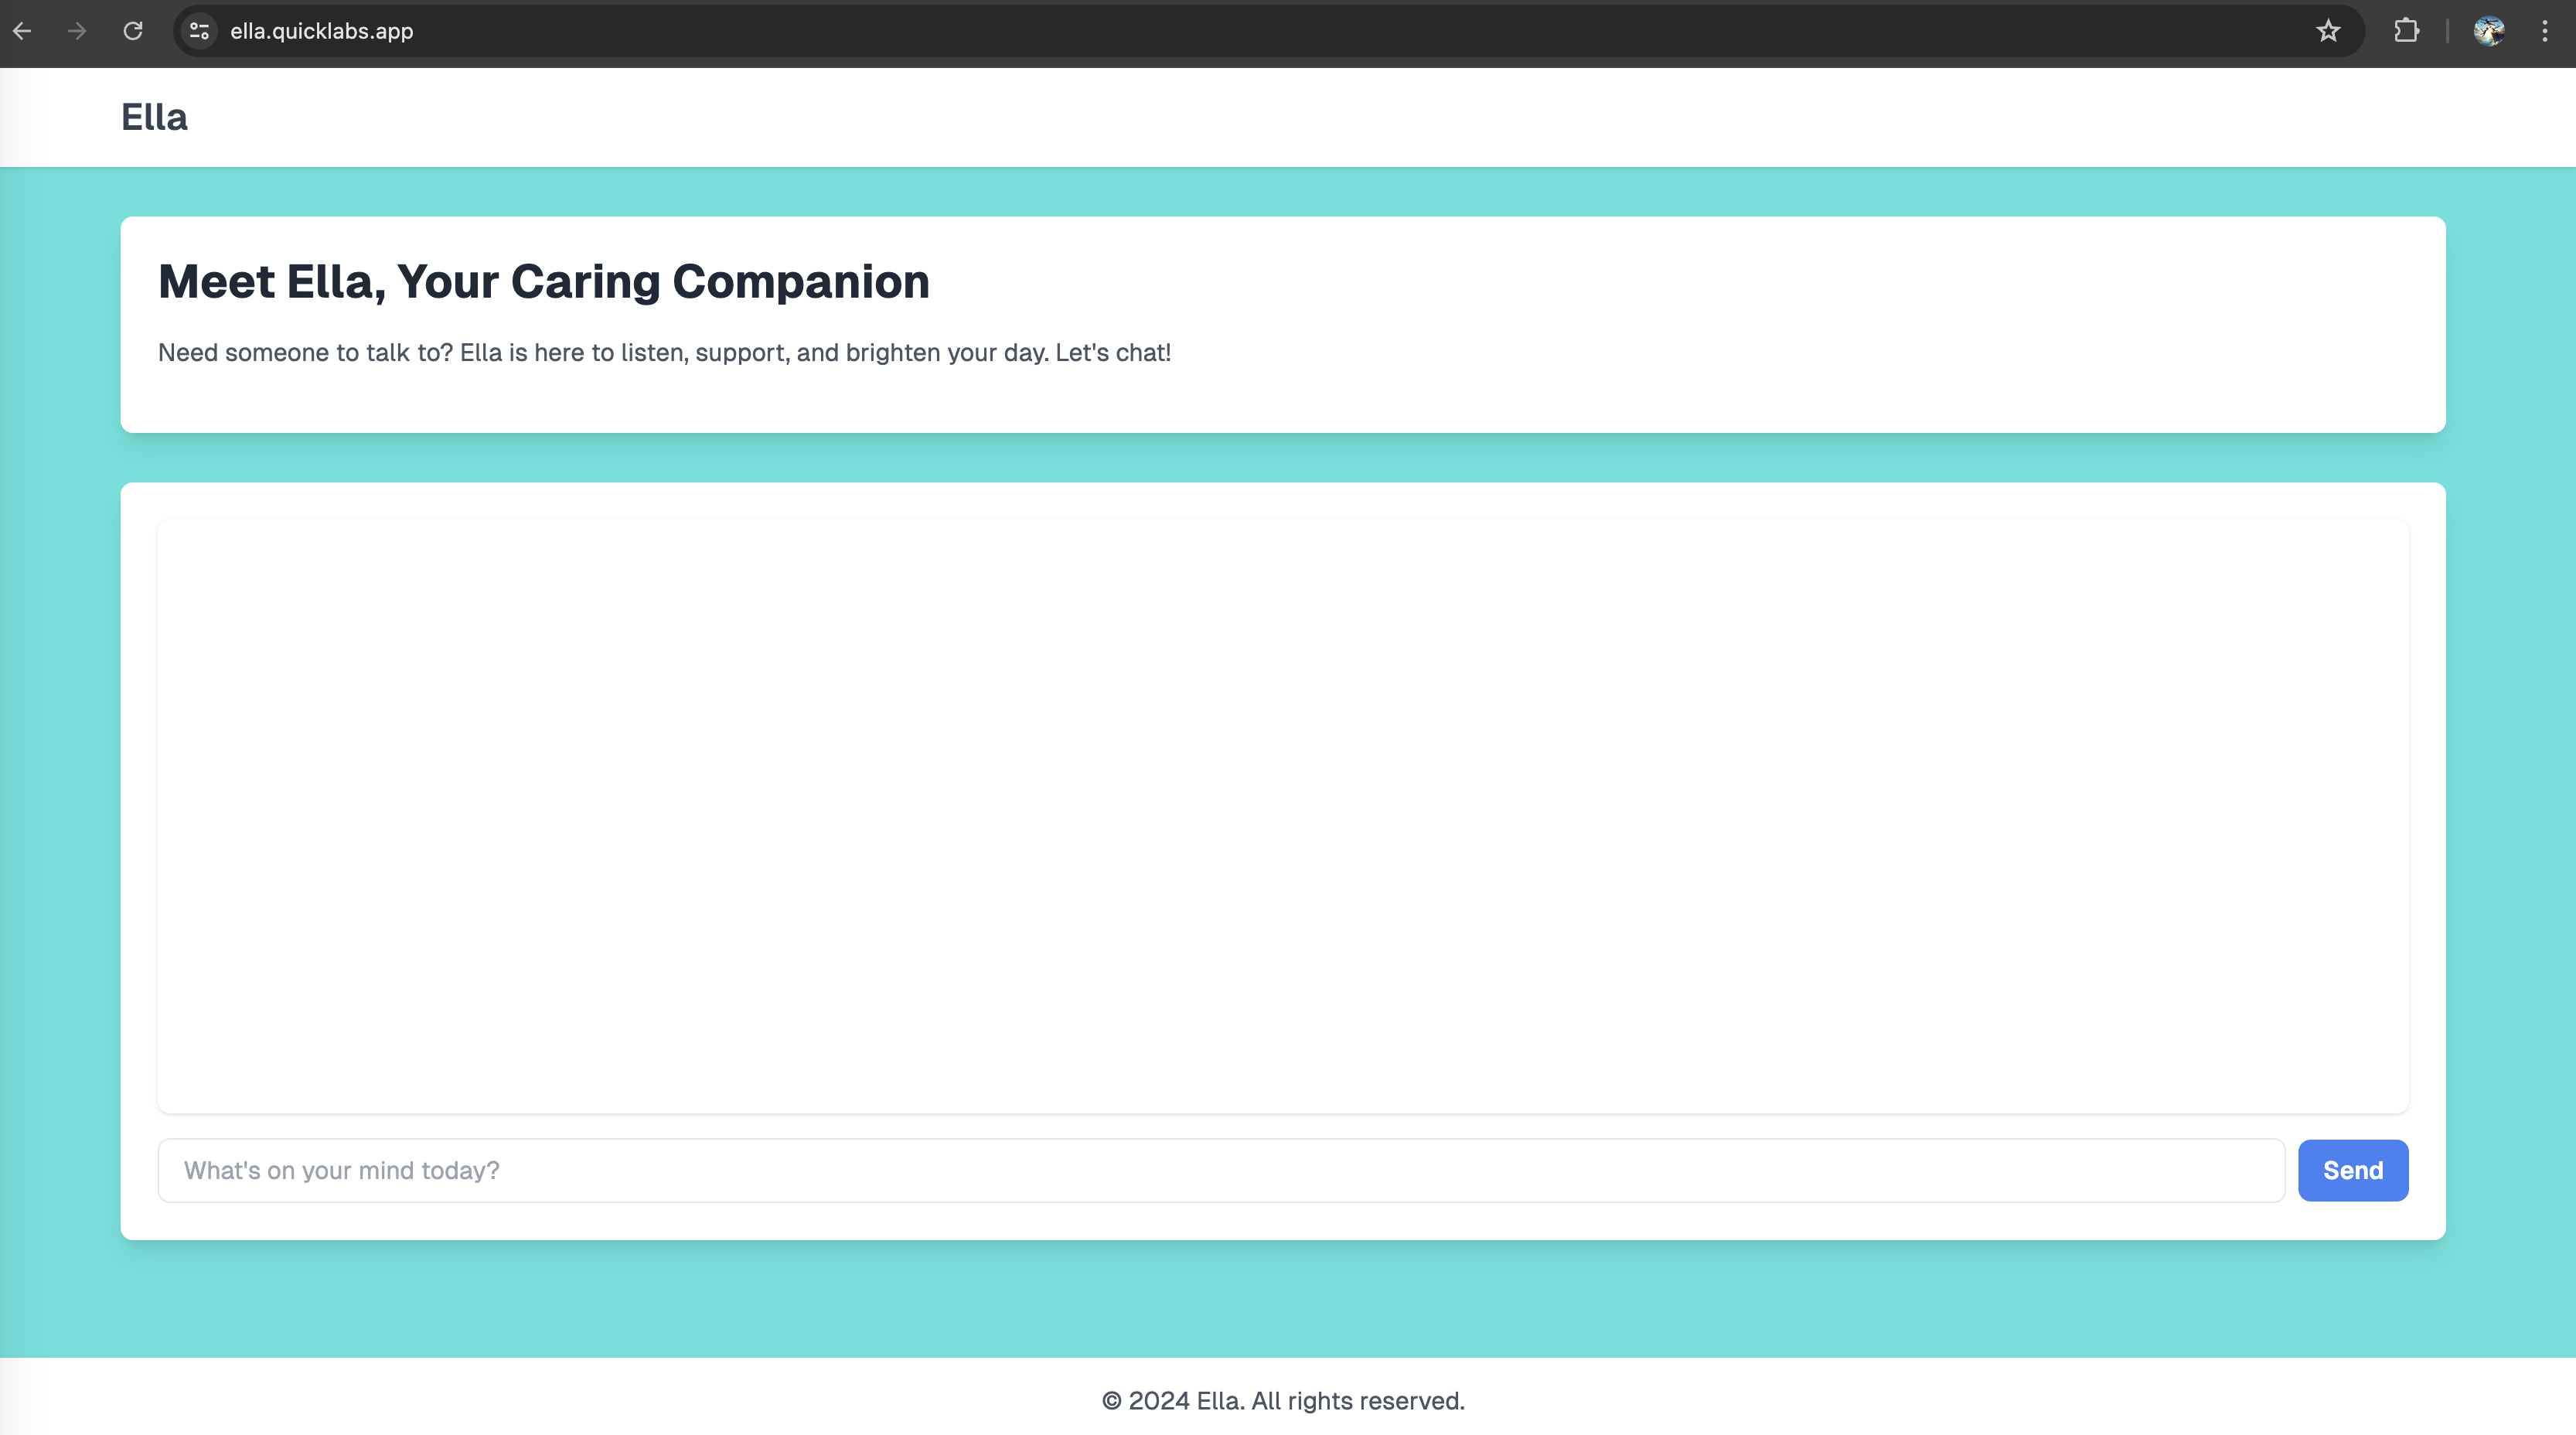2576x1435 pixels.
Task: Open the Chrome profile avatar
Action: pos(2488,31)
